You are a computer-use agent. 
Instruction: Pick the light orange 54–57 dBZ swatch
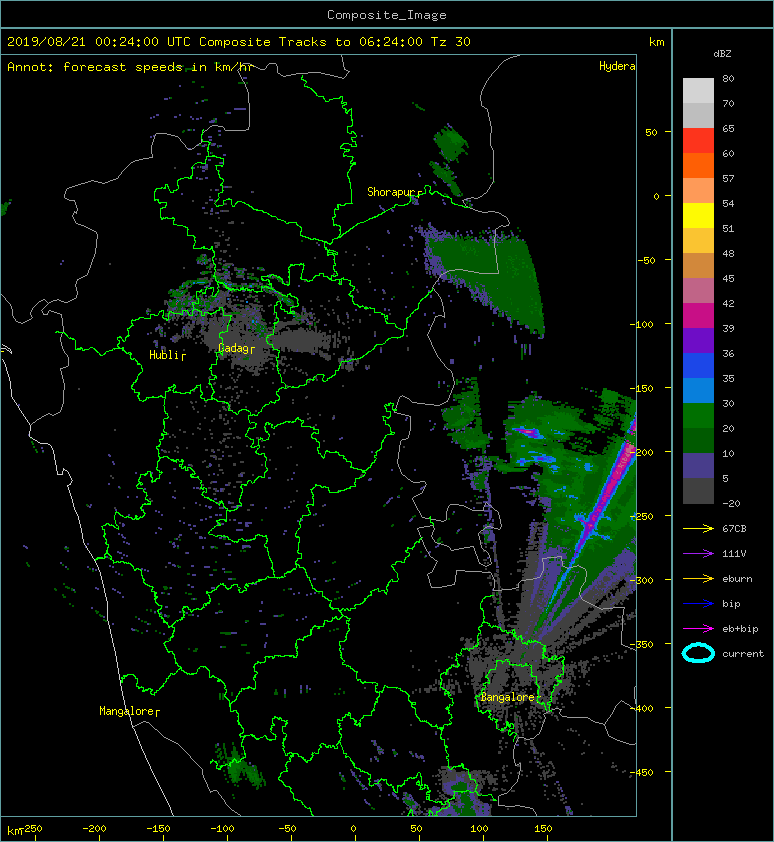pyautogui.click(x=698, y=191)
